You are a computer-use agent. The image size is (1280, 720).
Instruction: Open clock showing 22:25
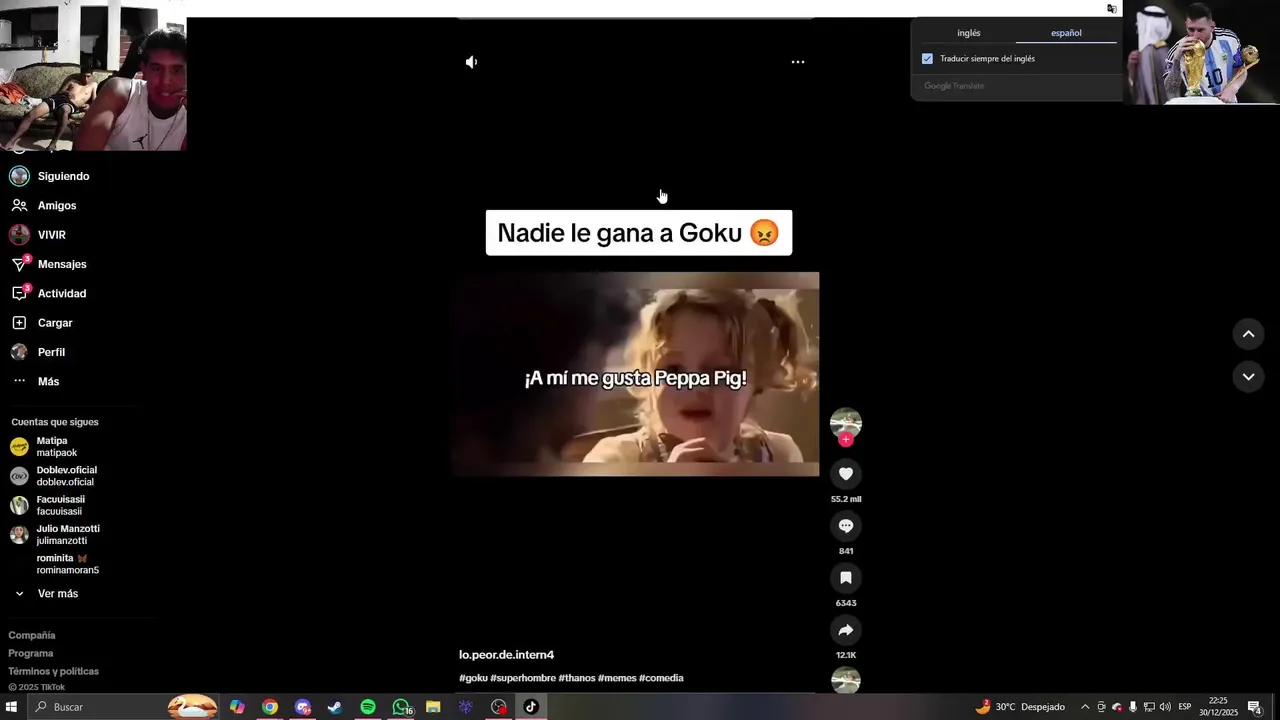[x=1218, y=707]
